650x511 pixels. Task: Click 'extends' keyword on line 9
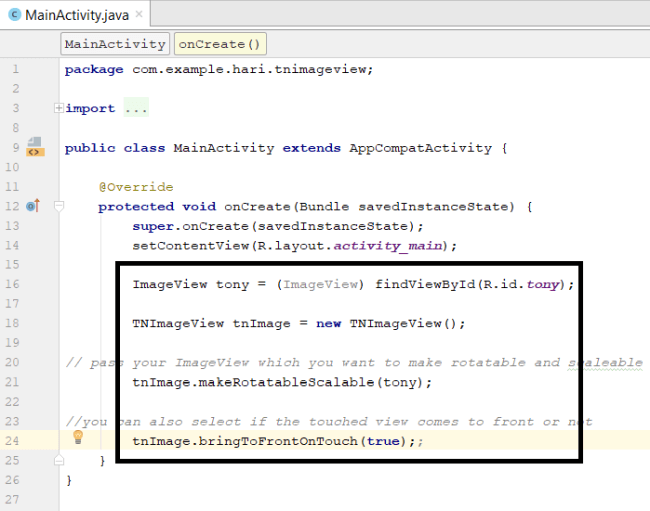point(311,148)
